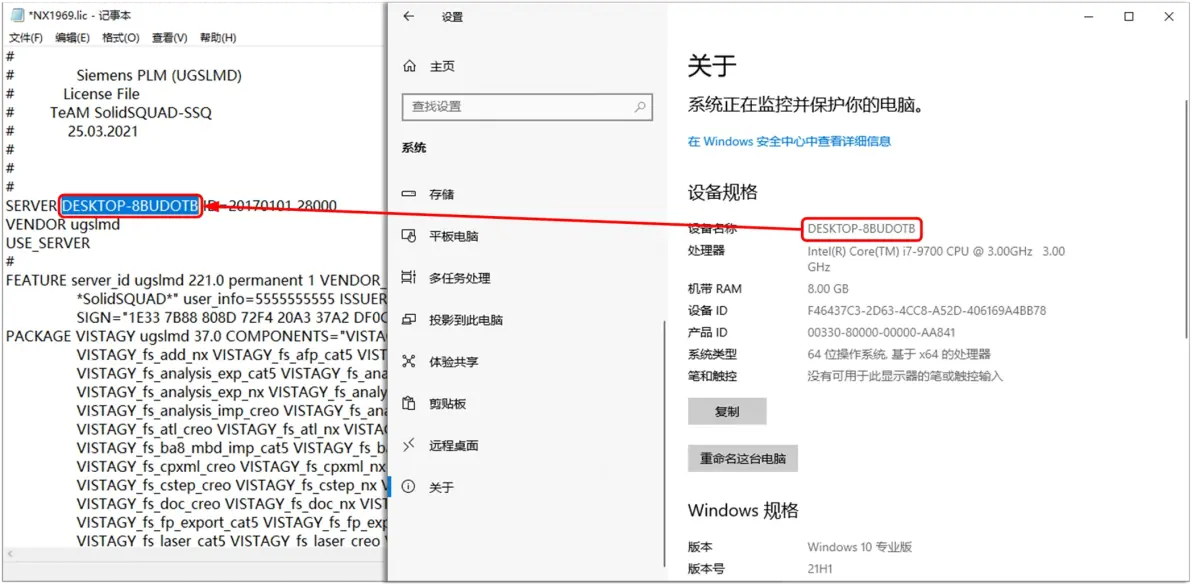
Task: Select the 平板电脑 tablet icon
Action: tap(409, 236)
